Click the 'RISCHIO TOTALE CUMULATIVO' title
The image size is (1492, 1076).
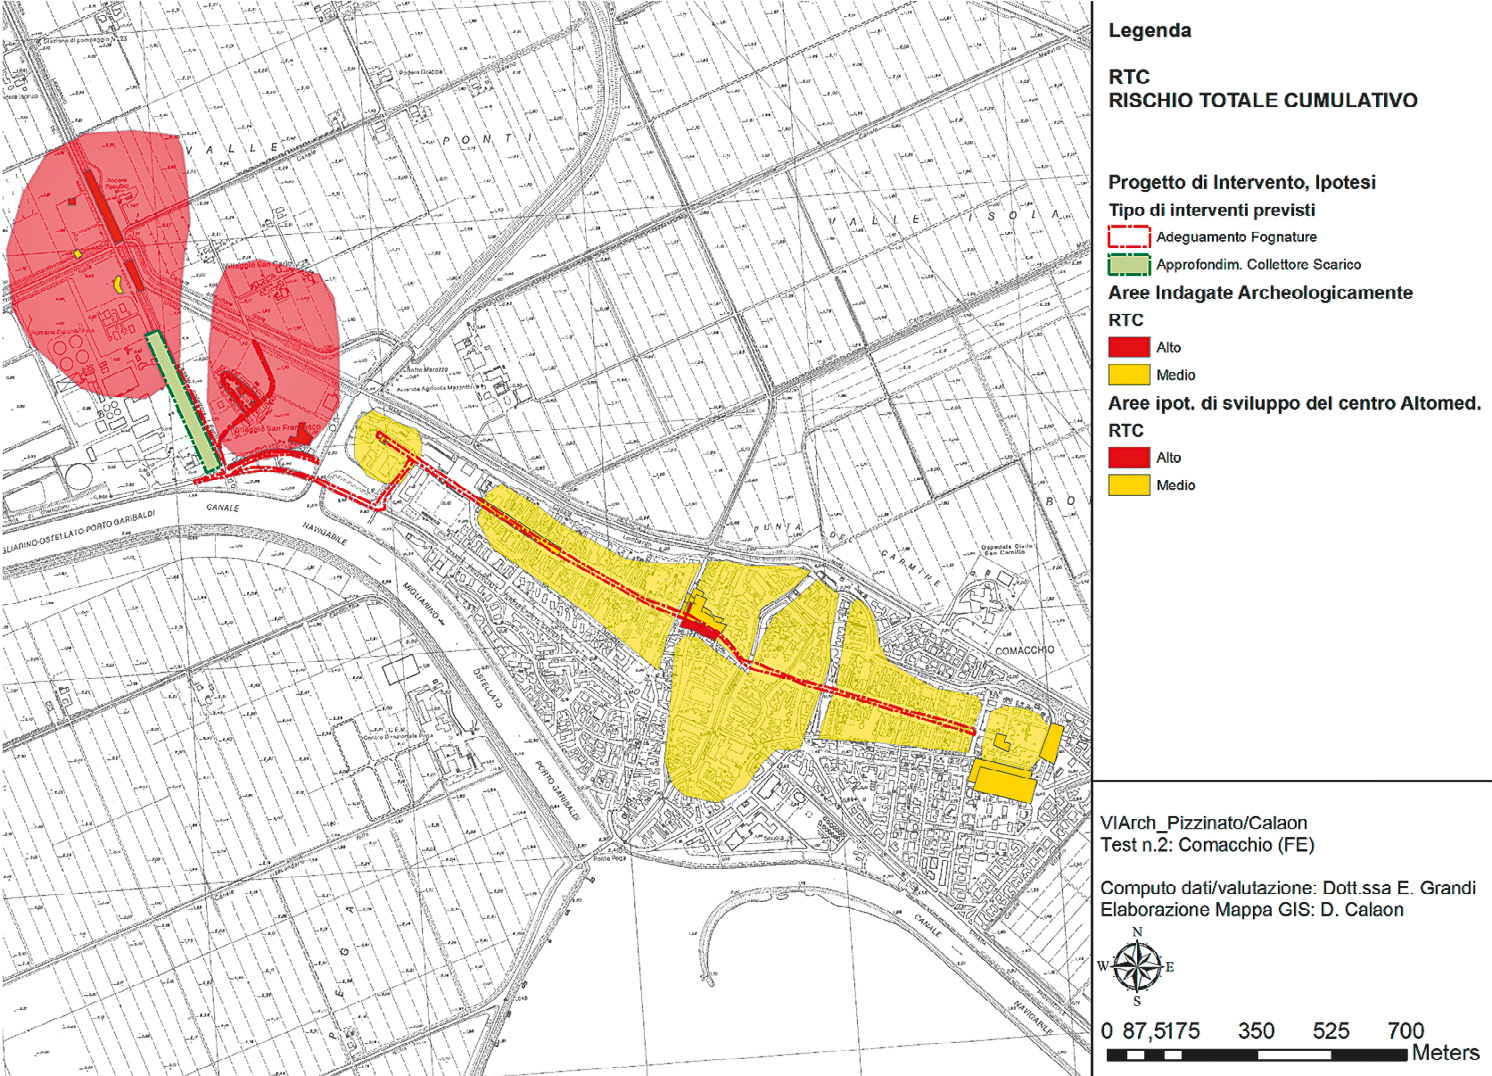pyautogui.click(x=1263, y=100)
